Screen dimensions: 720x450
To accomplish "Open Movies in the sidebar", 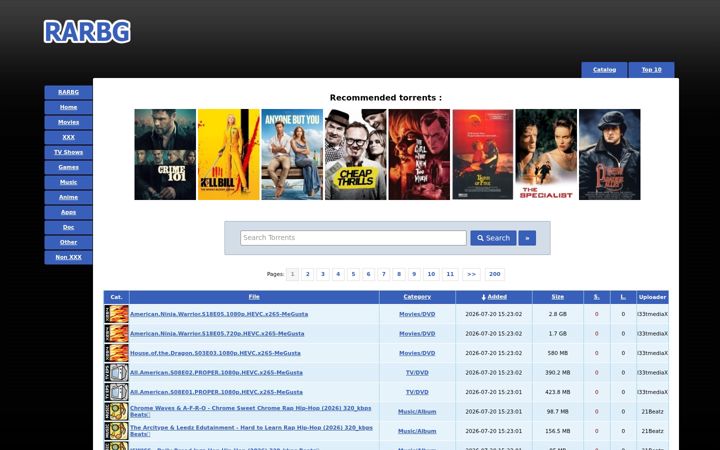I will pyautogui.click(x=68, y=122).
